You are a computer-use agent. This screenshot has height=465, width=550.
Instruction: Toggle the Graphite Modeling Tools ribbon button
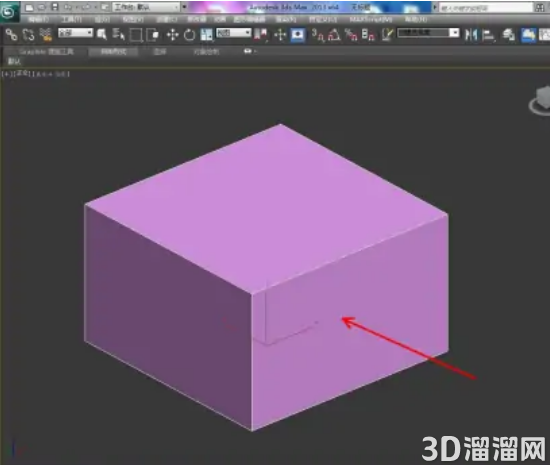coord(529,35)
